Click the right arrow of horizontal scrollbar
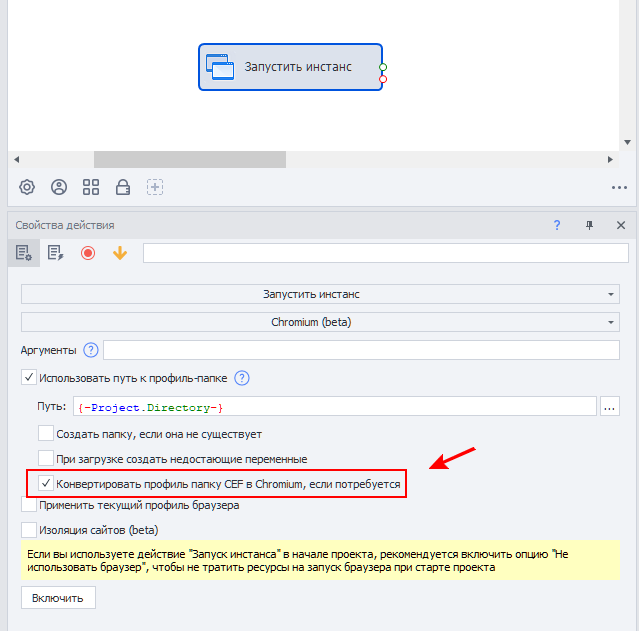 point(610,159)
